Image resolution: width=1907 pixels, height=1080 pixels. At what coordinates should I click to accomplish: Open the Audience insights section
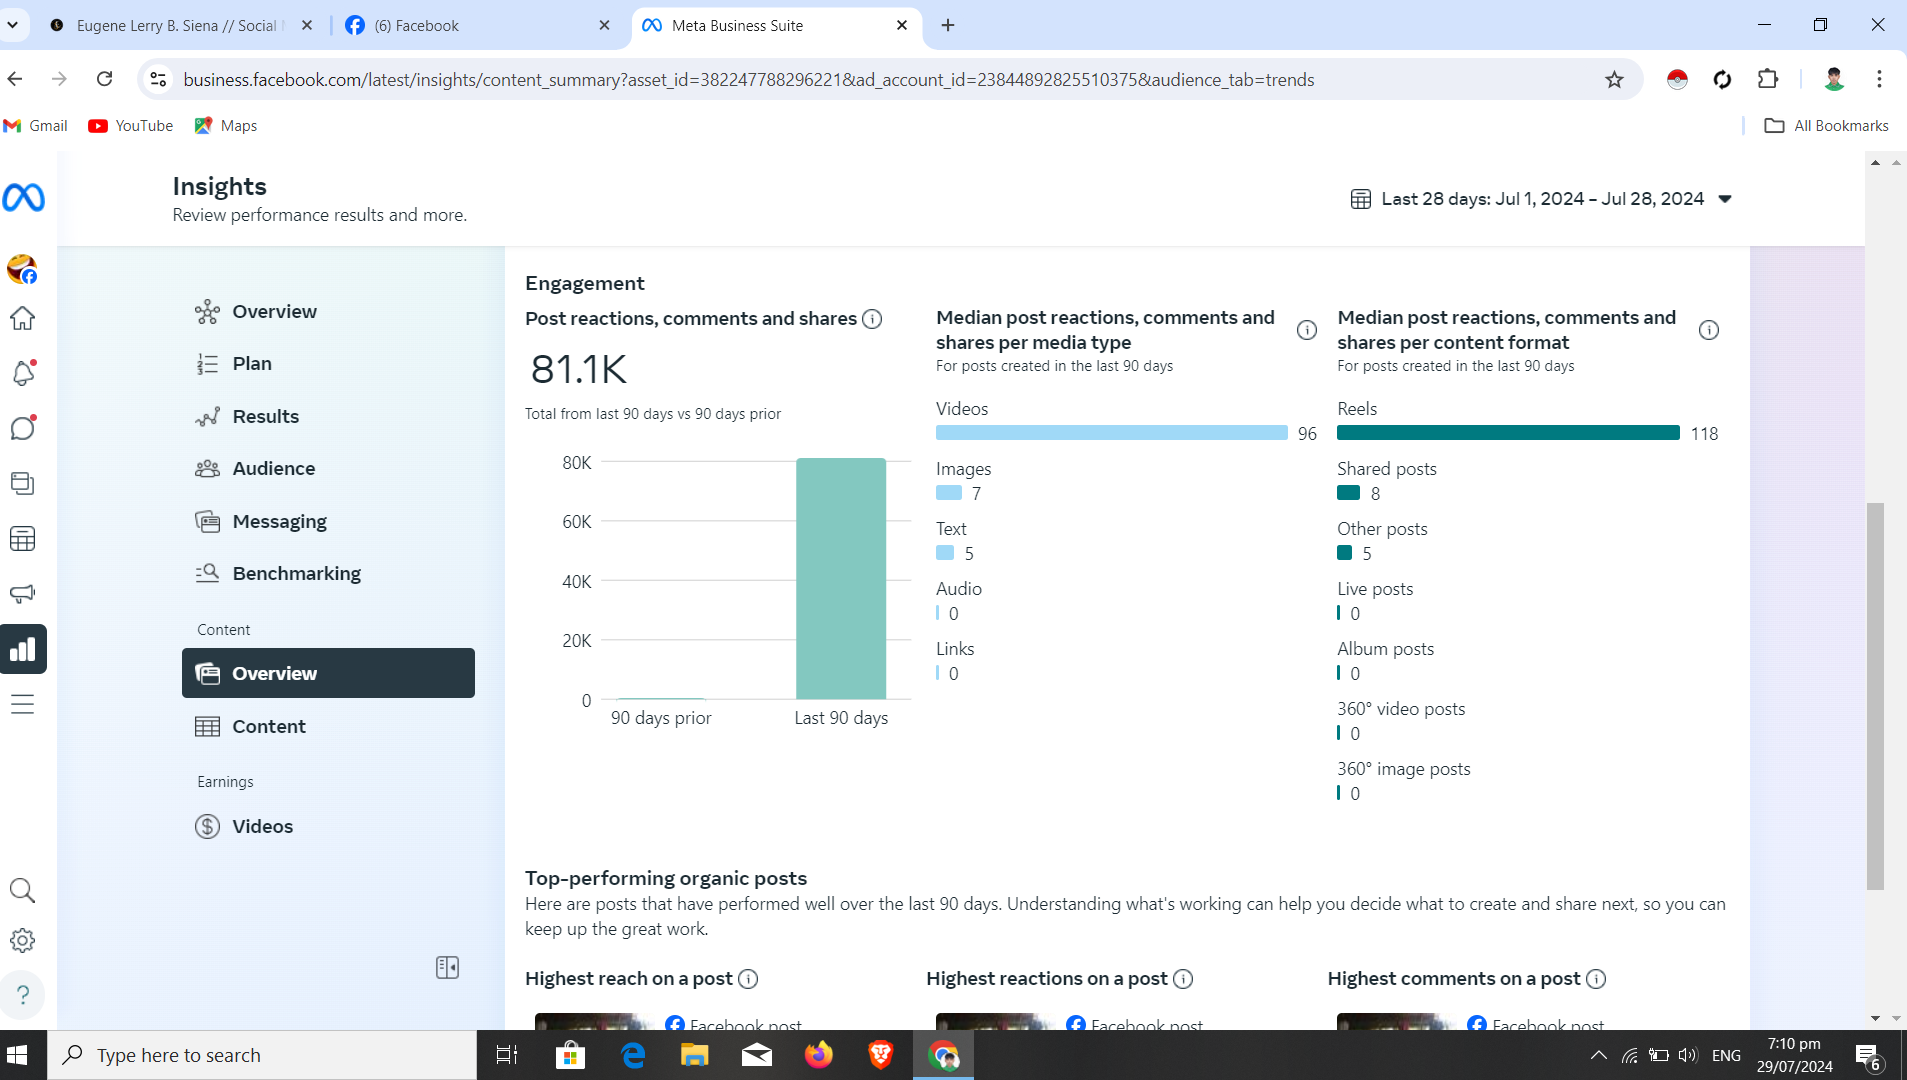click(273, 468)
